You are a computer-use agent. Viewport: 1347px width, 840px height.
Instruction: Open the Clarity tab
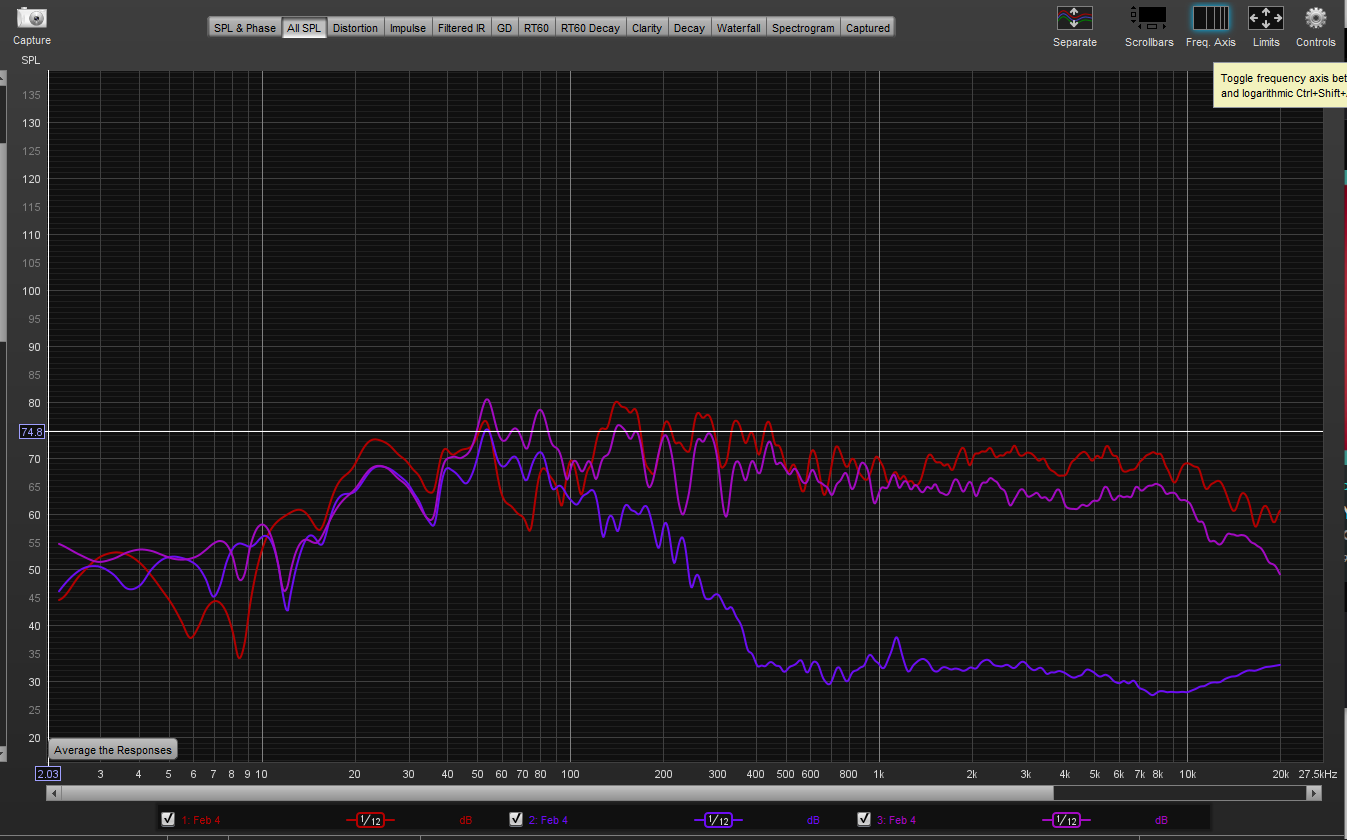point(647,28)
